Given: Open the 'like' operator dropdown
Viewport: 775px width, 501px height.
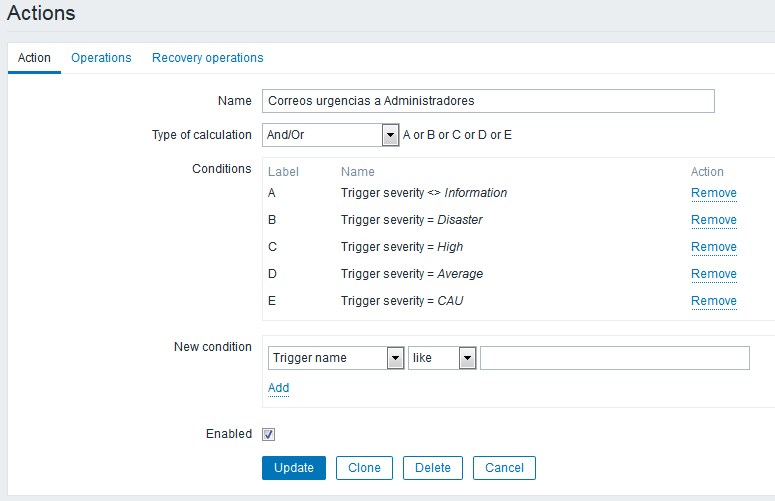Looking at the screenshot, I should 440,358.
